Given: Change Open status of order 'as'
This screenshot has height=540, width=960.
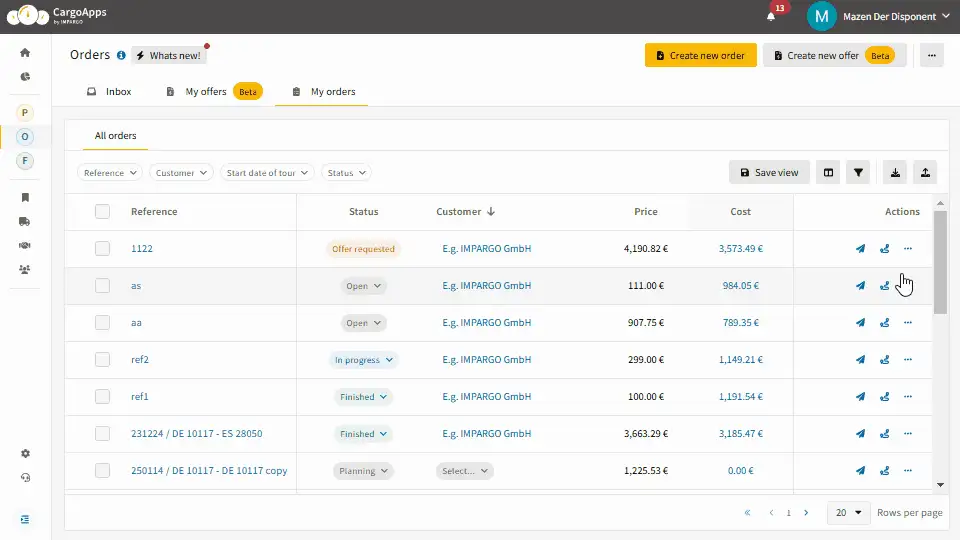Looking at the screenshot, I should coord(363,286).
